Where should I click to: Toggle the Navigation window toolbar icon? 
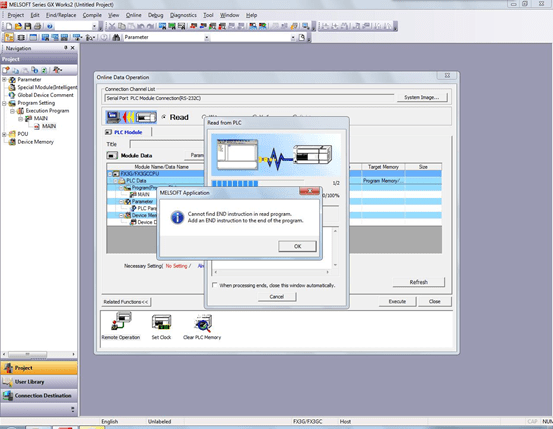[x=9, y=37]
